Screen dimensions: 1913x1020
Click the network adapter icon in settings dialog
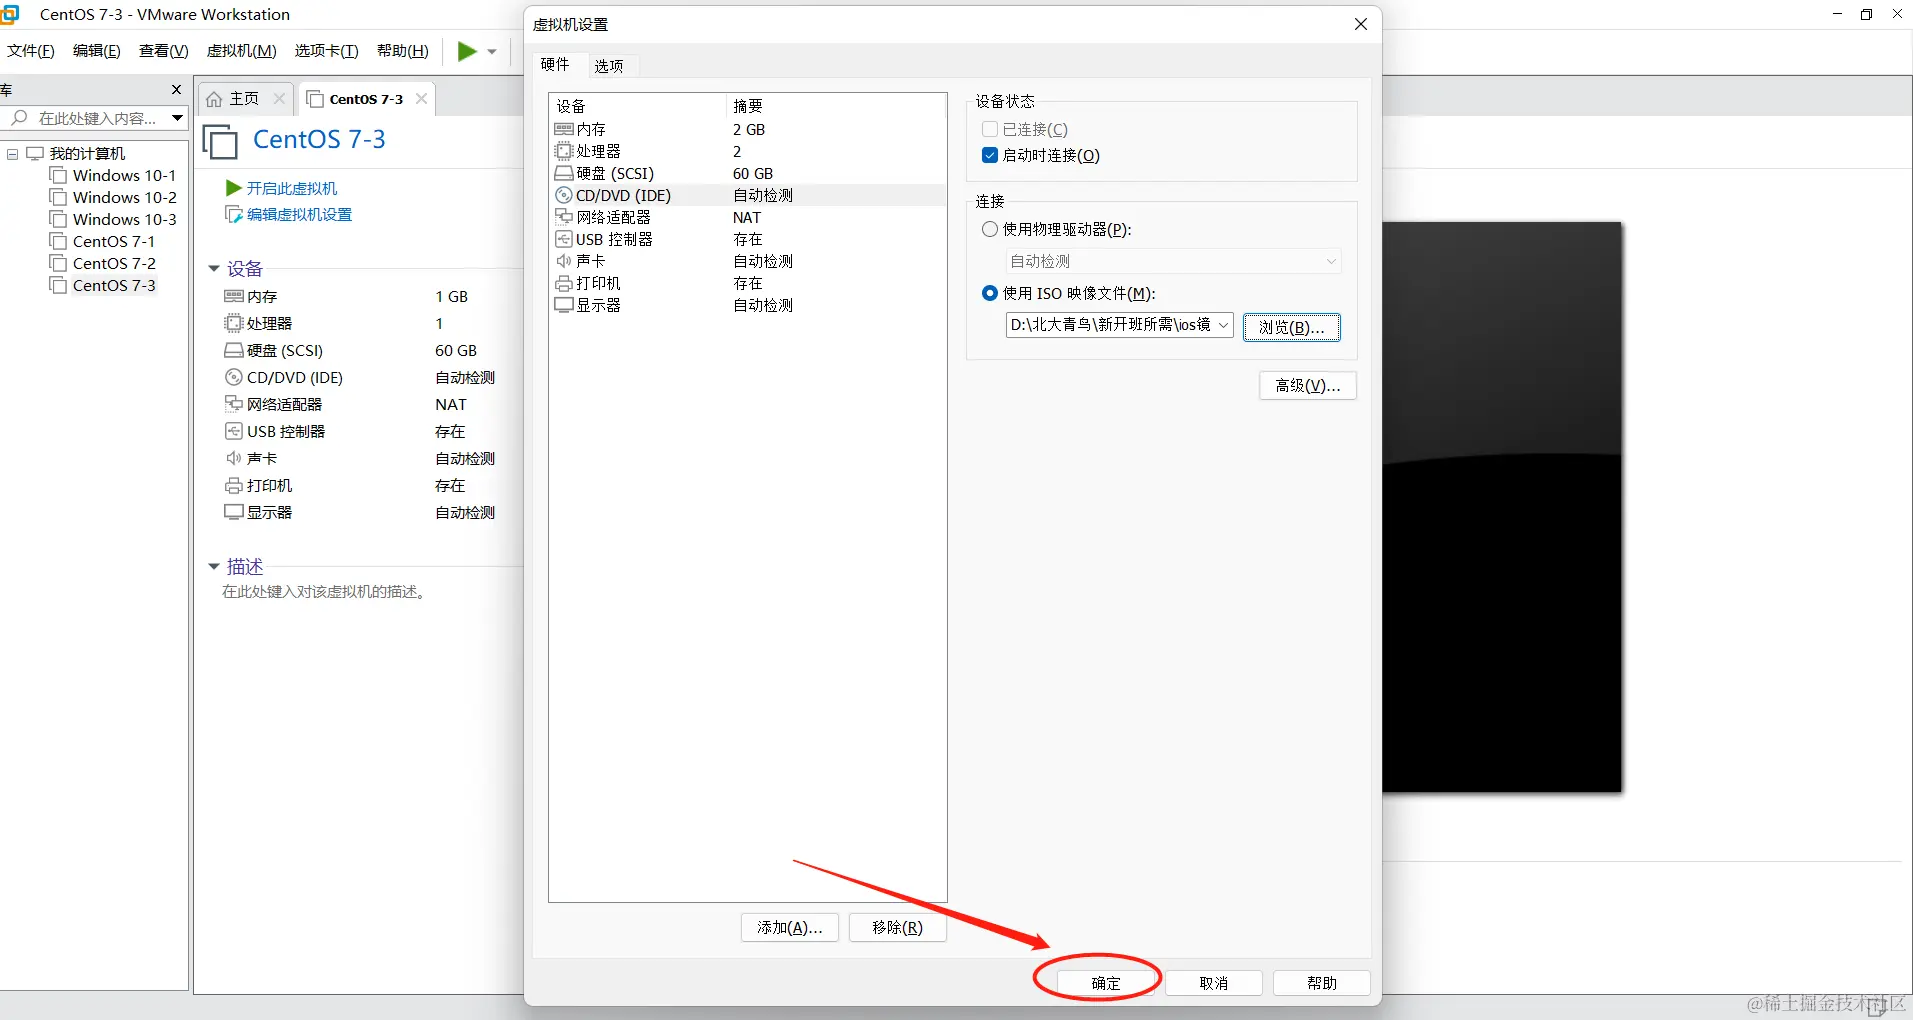pyautogui.click(x=564, y=217)
